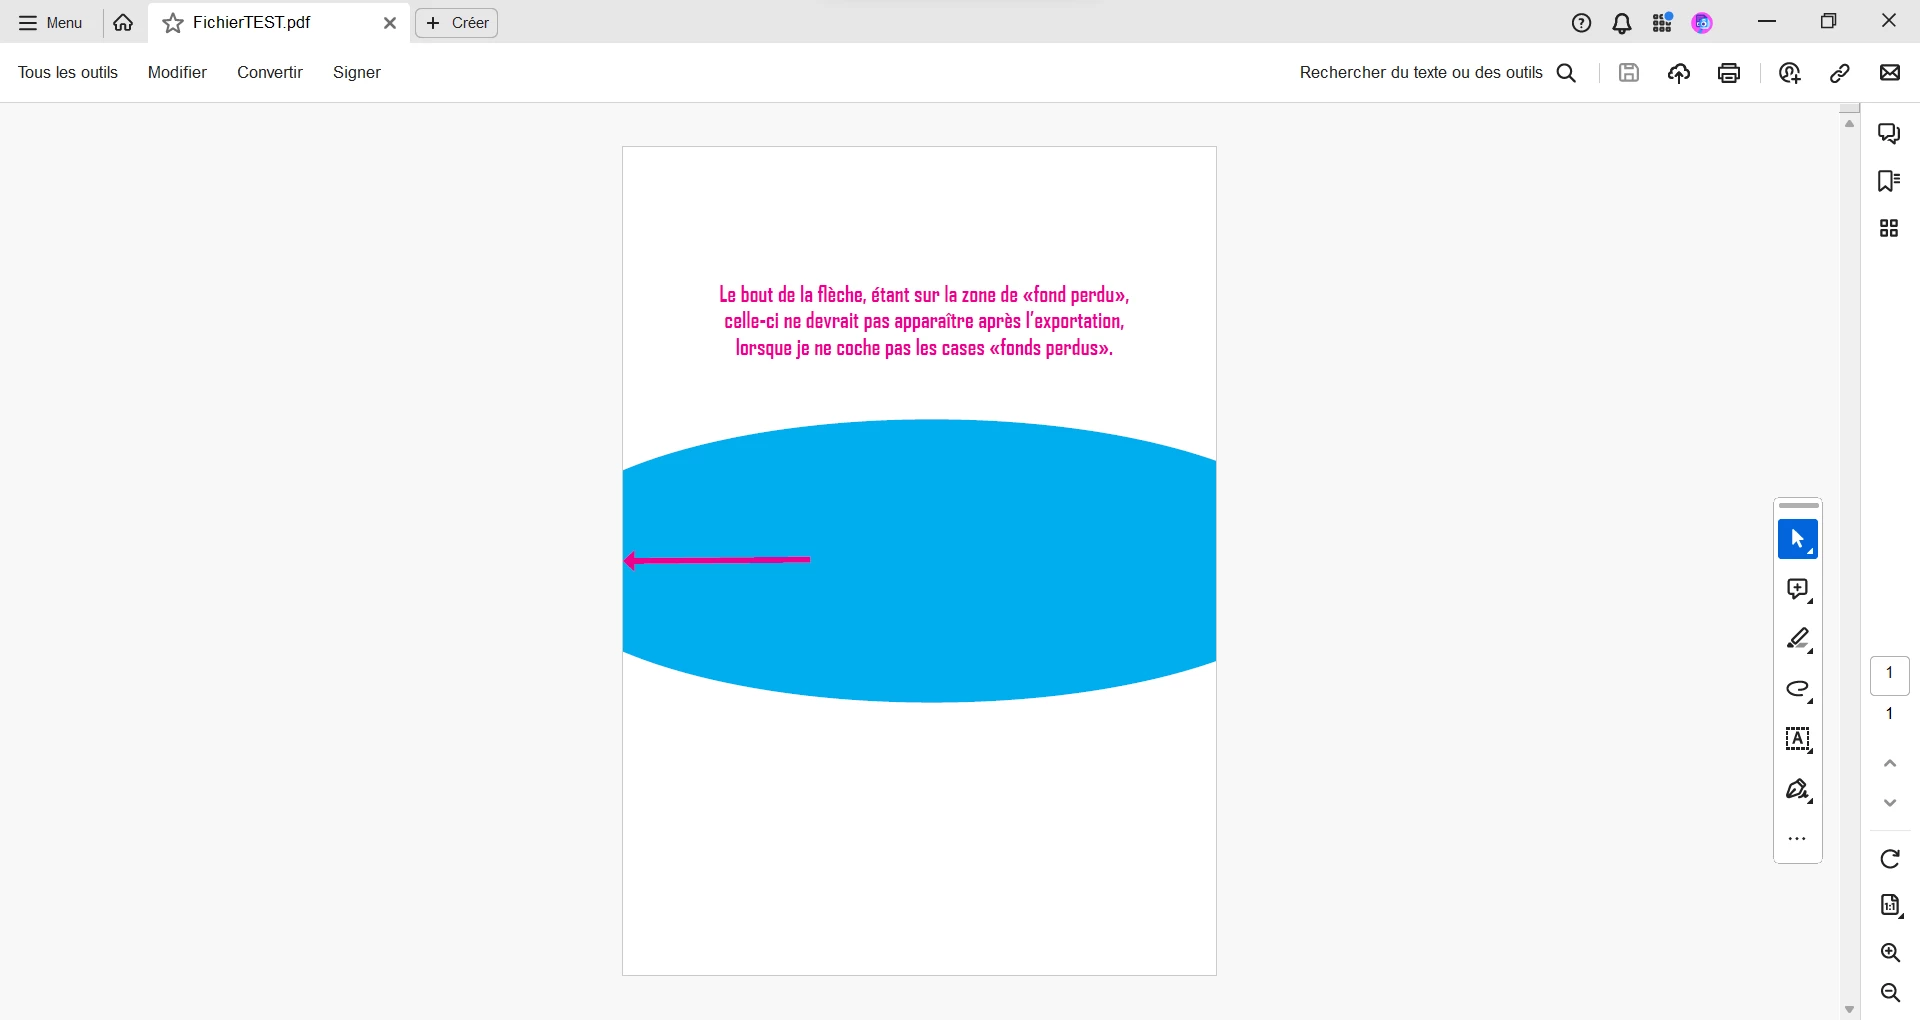Click the scrollbar down arrow
1920x1020 pixels.
[1849, 1010]
